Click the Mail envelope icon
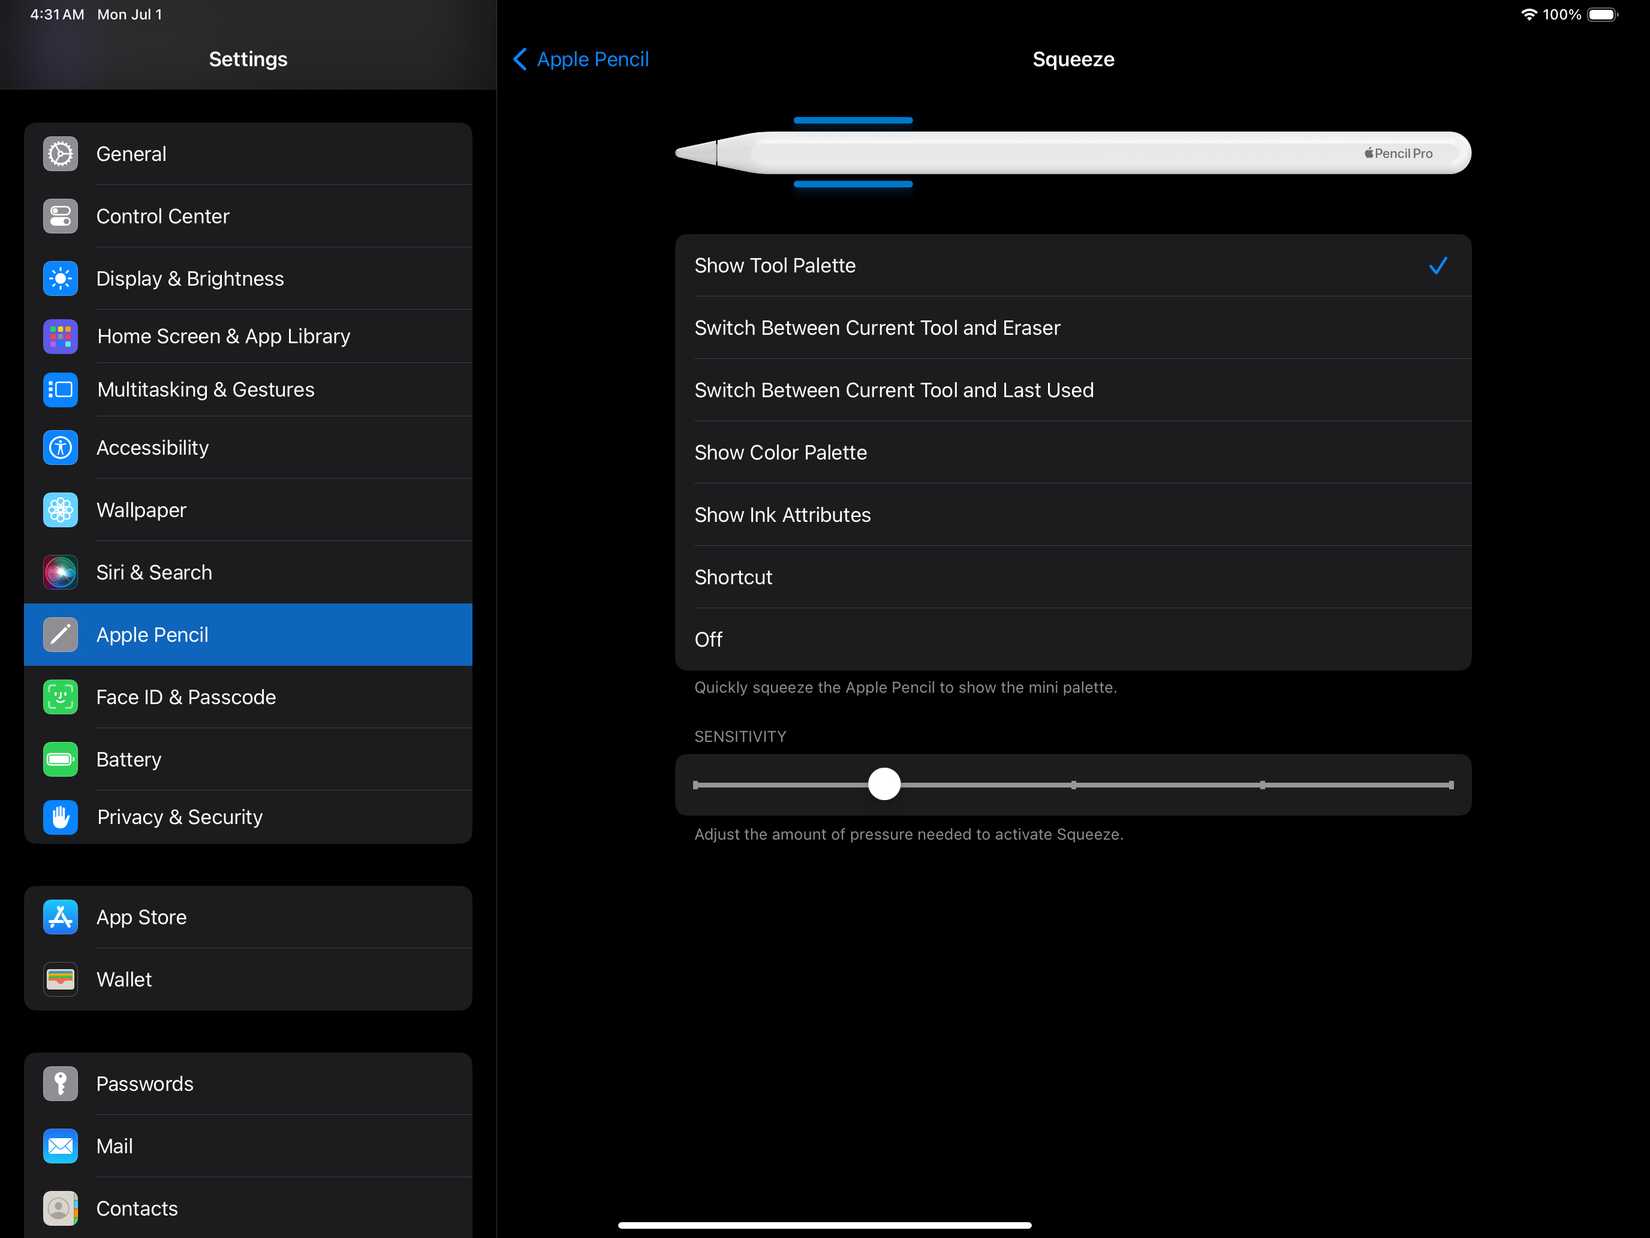The image size is (1650, 1238). pos(61,1146)
